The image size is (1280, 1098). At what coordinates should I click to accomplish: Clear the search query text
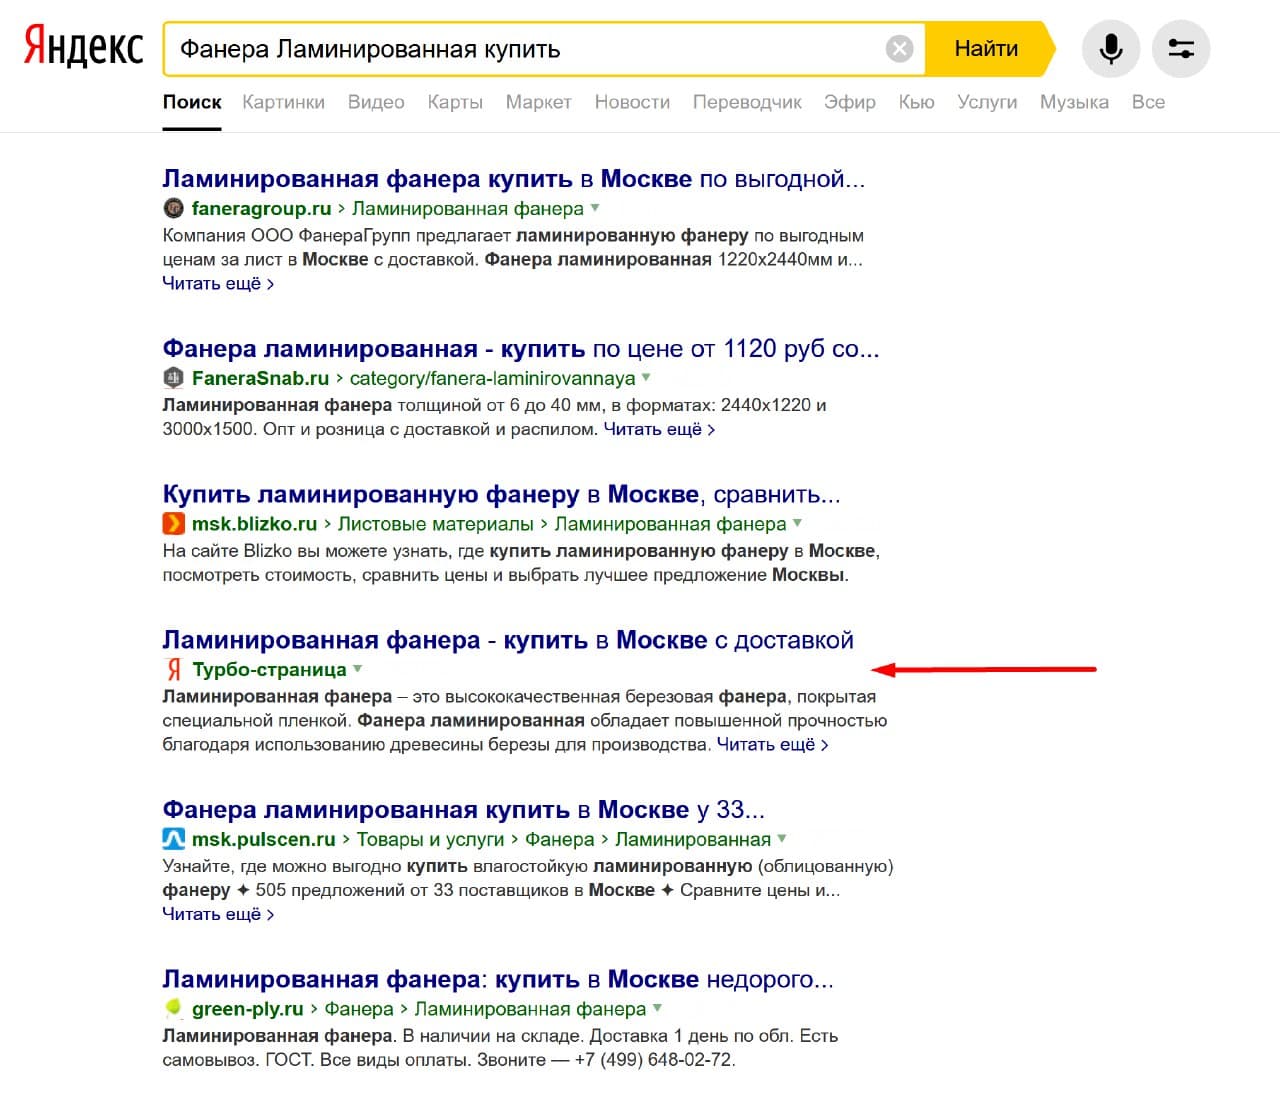899,49
